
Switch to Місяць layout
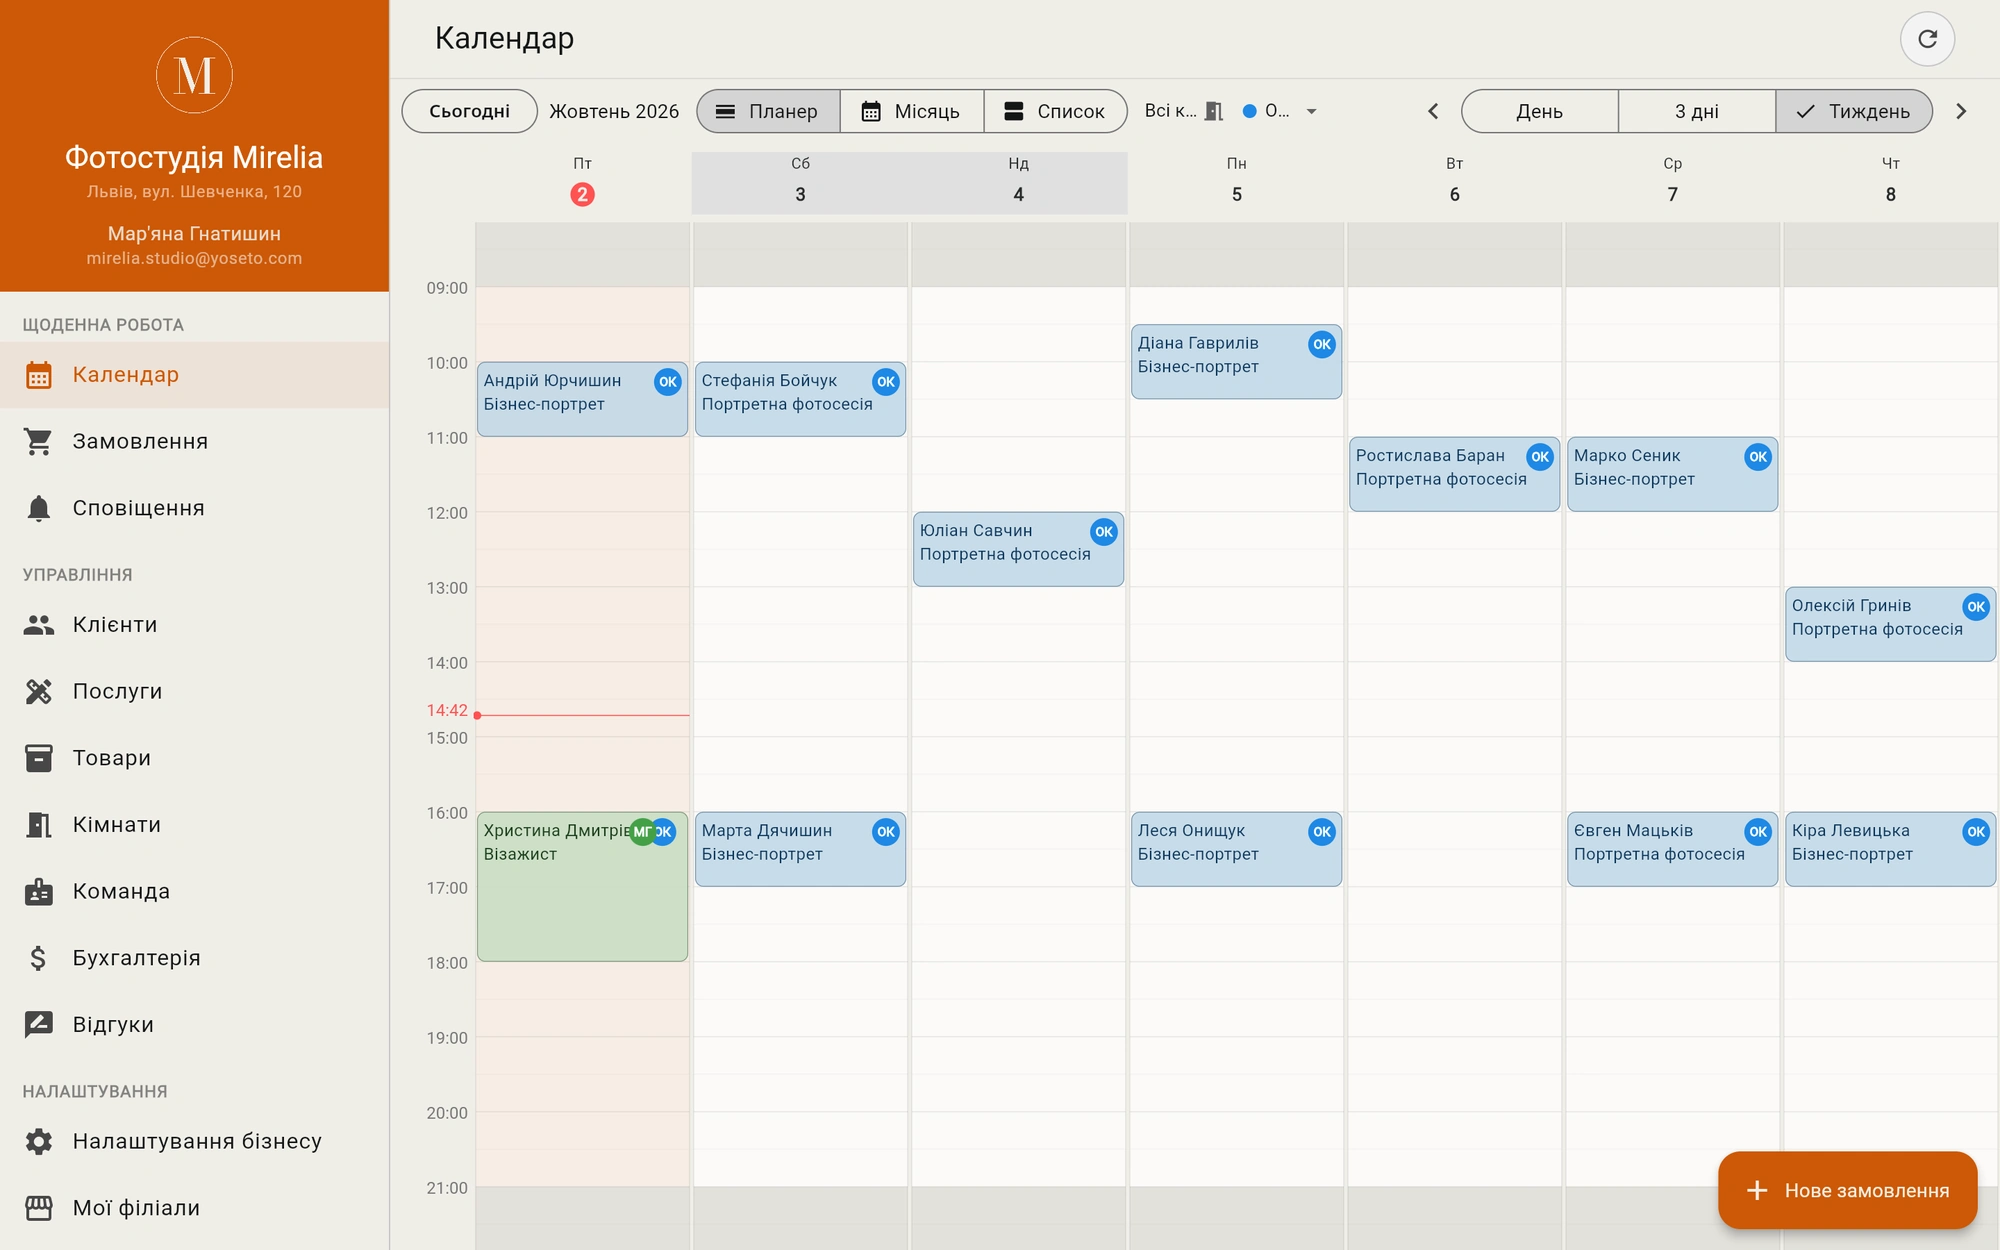pos(912,111)
